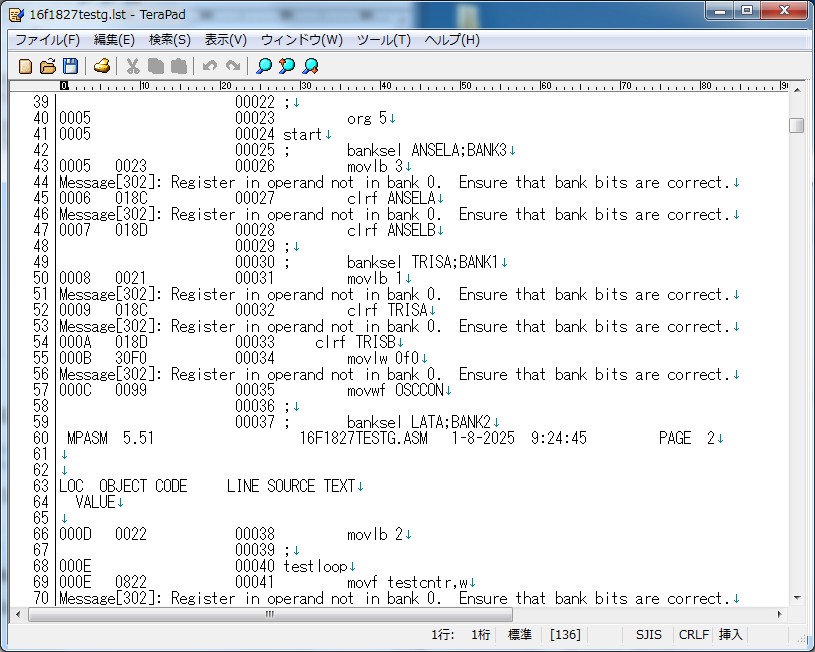
Task: Click line number 61 in the gutter
Action: (x=41, y=454)
